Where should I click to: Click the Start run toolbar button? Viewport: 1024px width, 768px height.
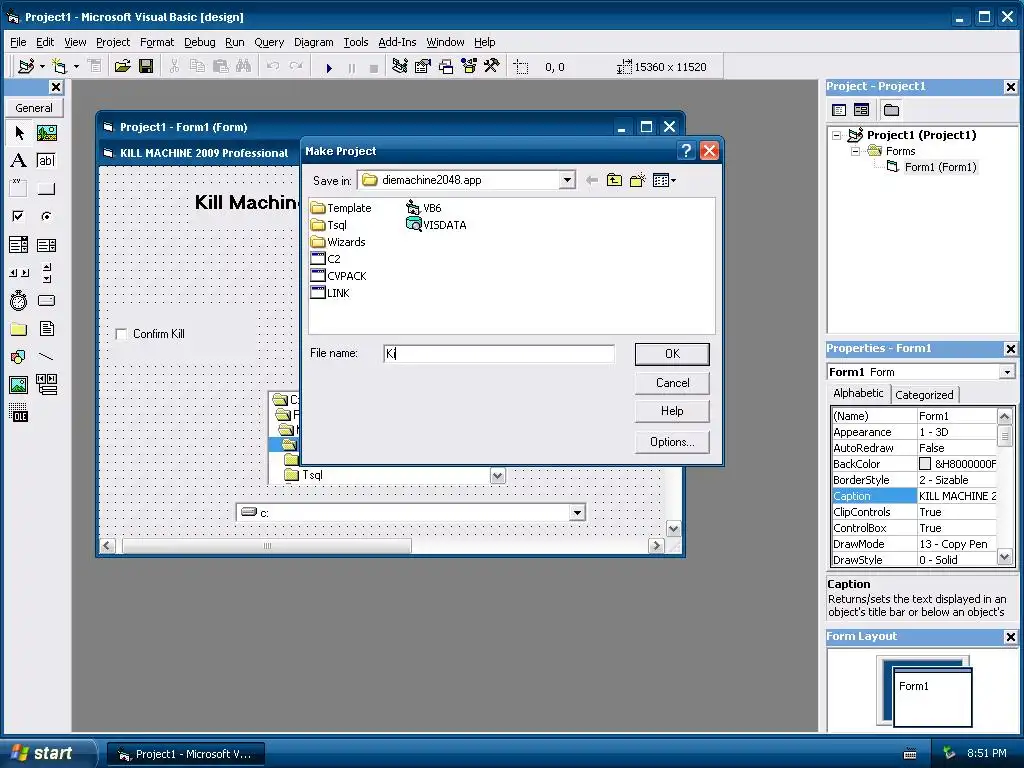coord(329,67)
